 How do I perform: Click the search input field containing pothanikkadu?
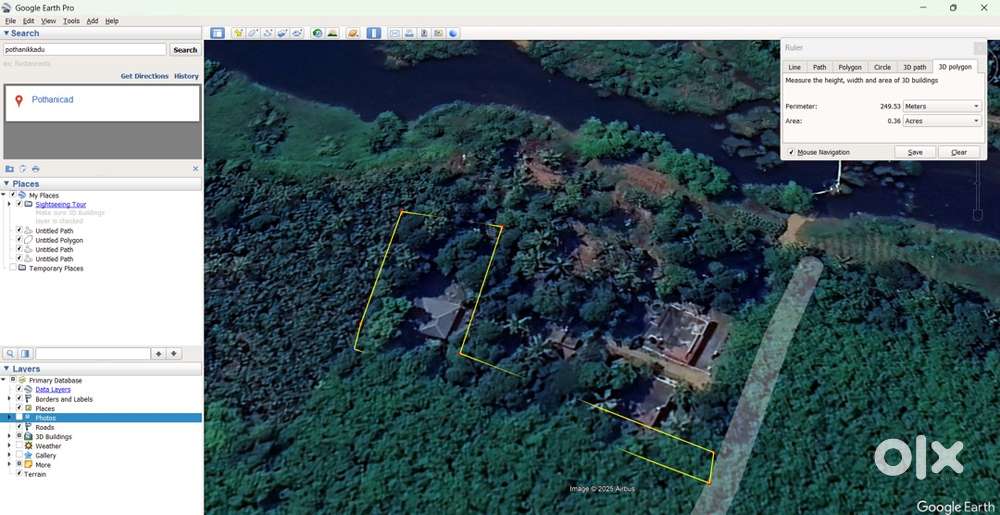84,49
